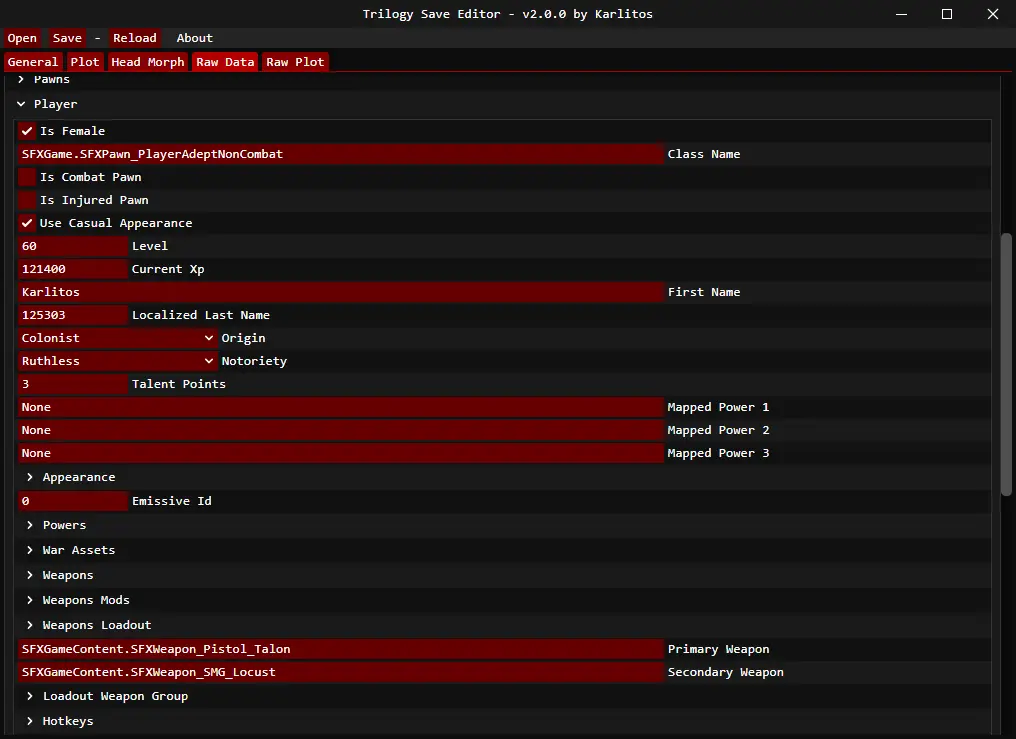
Task: Switch to the General tab
Action: [x=32, y=62]
